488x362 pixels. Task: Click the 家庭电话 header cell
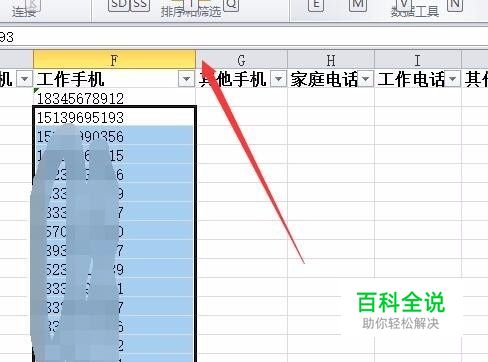tap(331, 79)
